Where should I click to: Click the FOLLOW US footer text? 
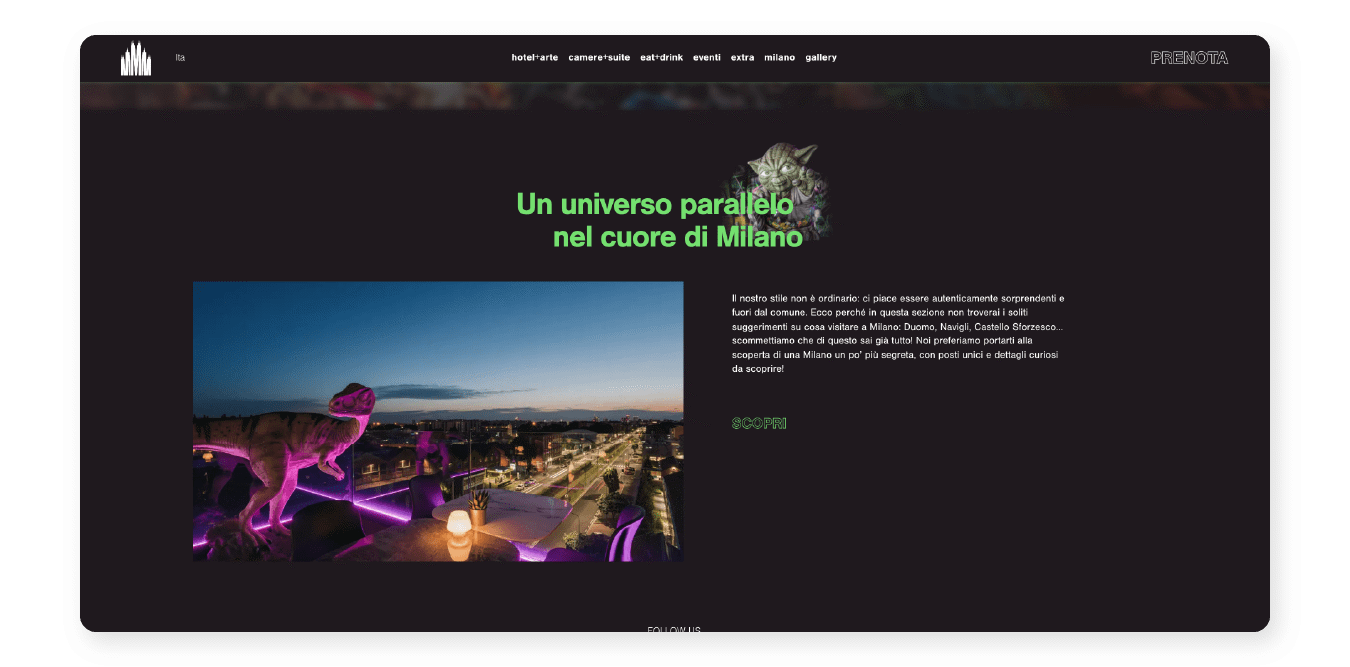(x=673, y=629)
